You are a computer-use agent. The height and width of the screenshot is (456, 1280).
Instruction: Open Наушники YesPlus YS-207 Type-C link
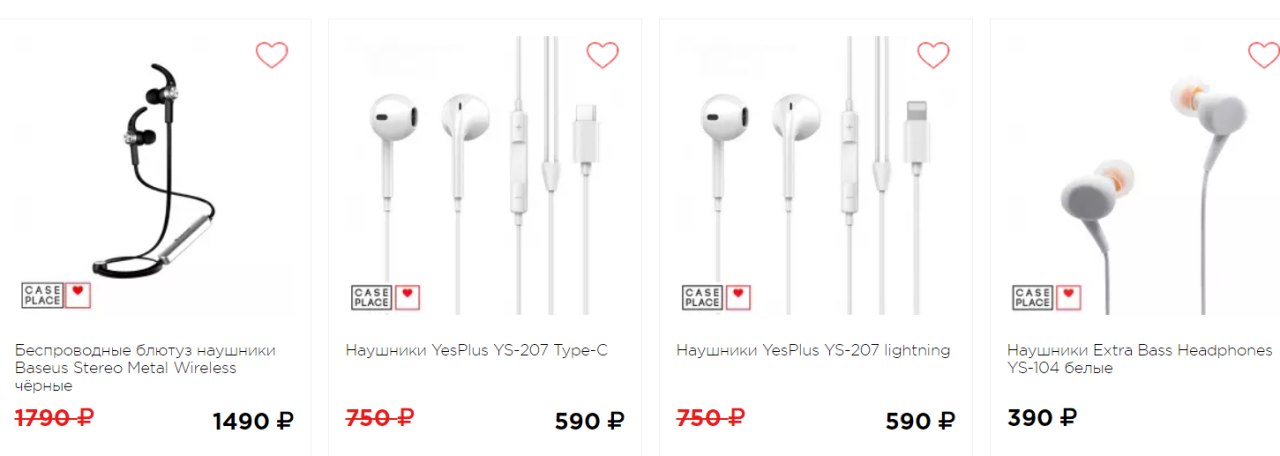[x=476, y=351]
